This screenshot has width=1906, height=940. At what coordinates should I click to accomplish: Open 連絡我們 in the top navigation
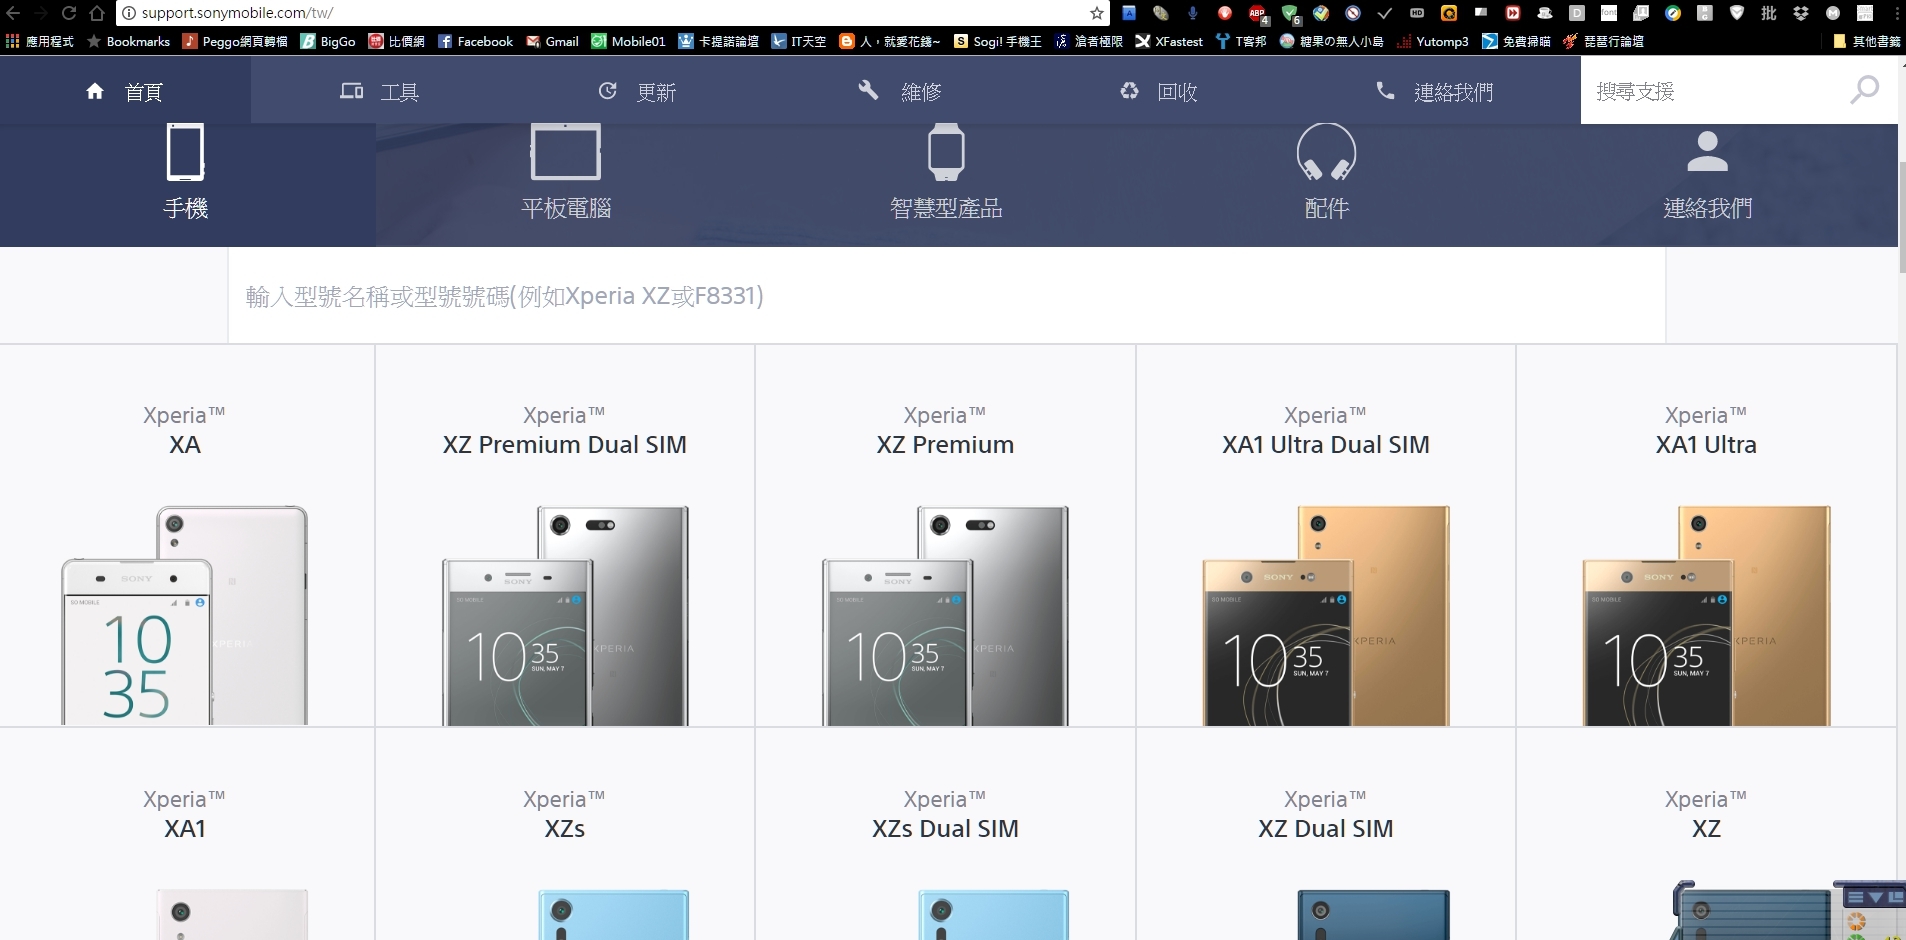pos(1434,91)
